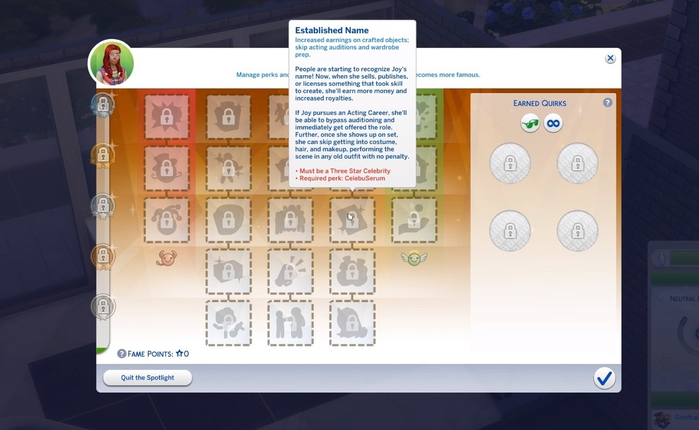Select the locked jester hat perk
The height and width of the screenshot is (430, 699).
click(167, 220)
